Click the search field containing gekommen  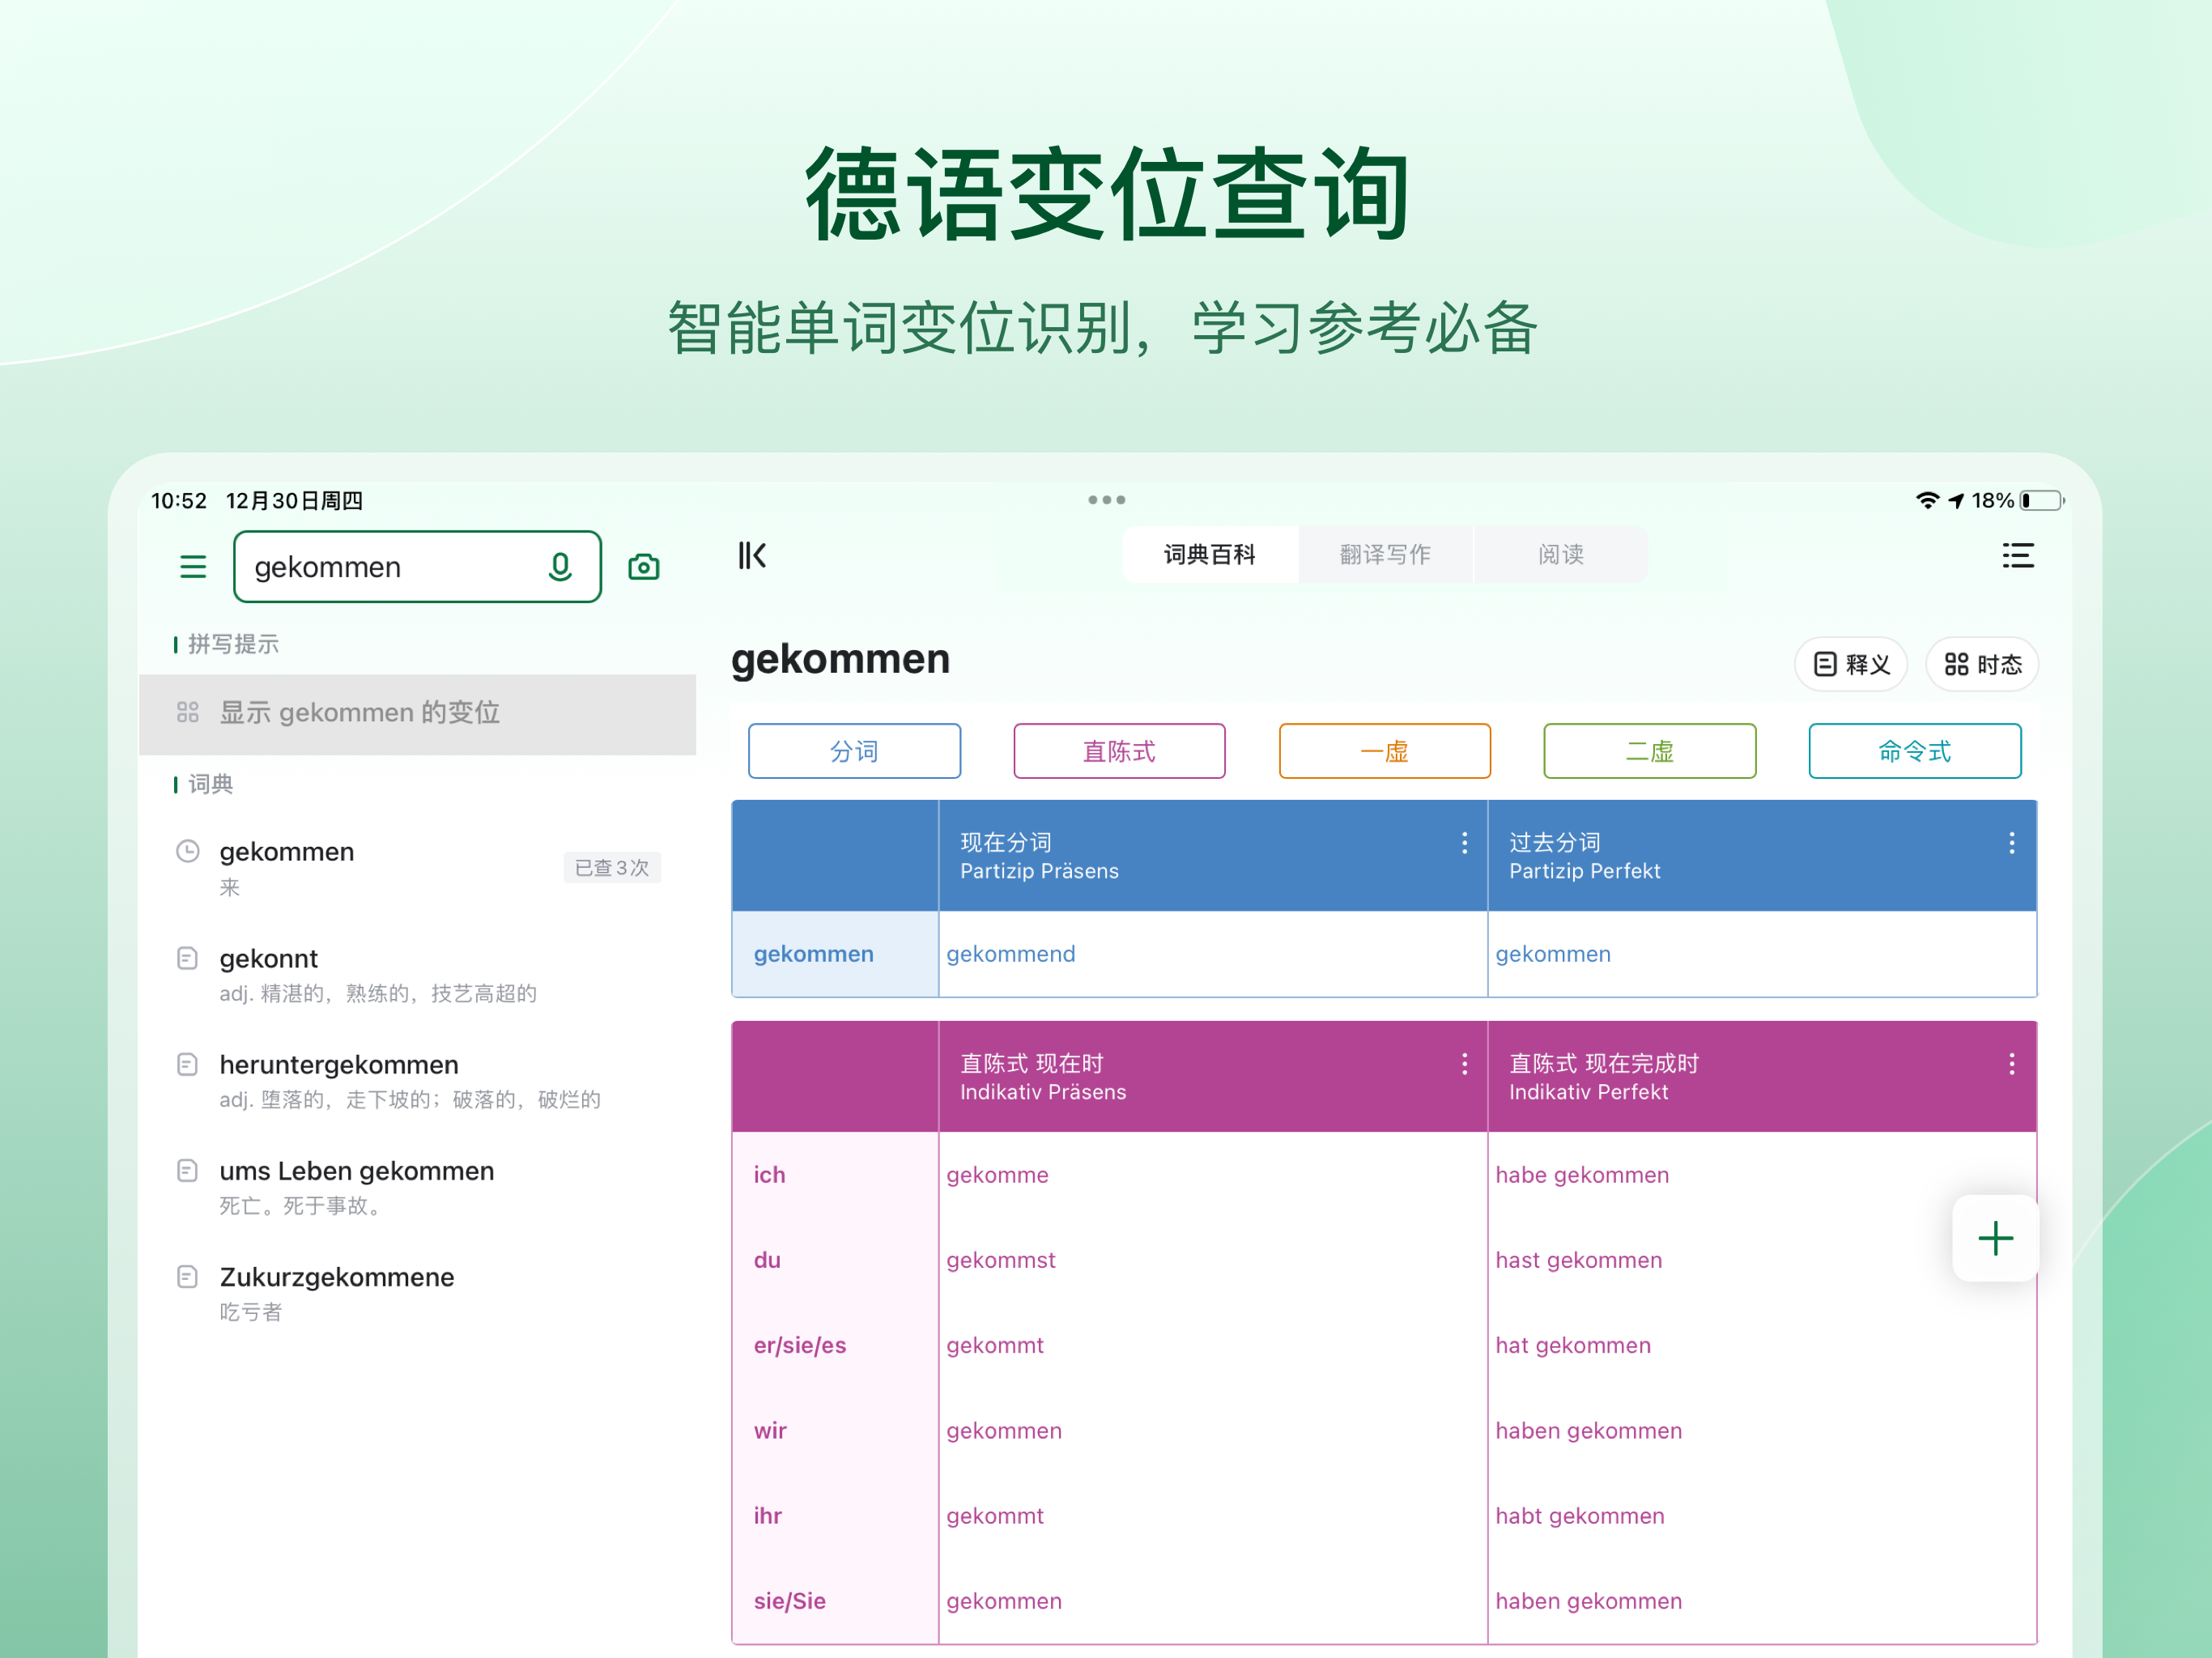click(x=417, y=567)
